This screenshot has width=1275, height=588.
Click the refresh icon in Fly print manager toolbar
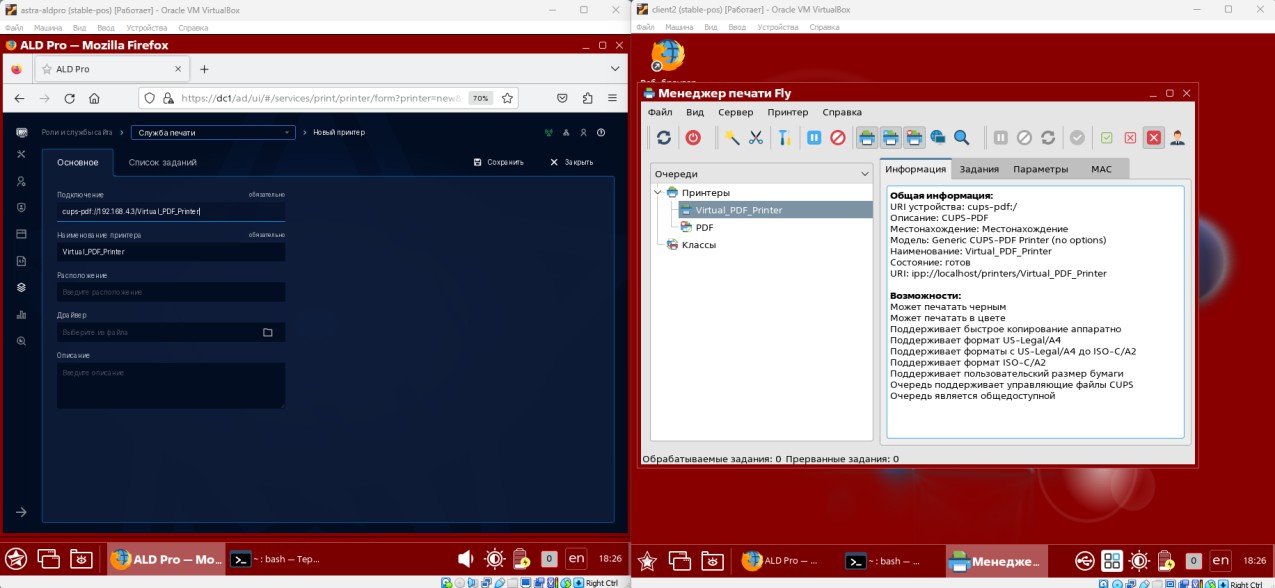663,138
